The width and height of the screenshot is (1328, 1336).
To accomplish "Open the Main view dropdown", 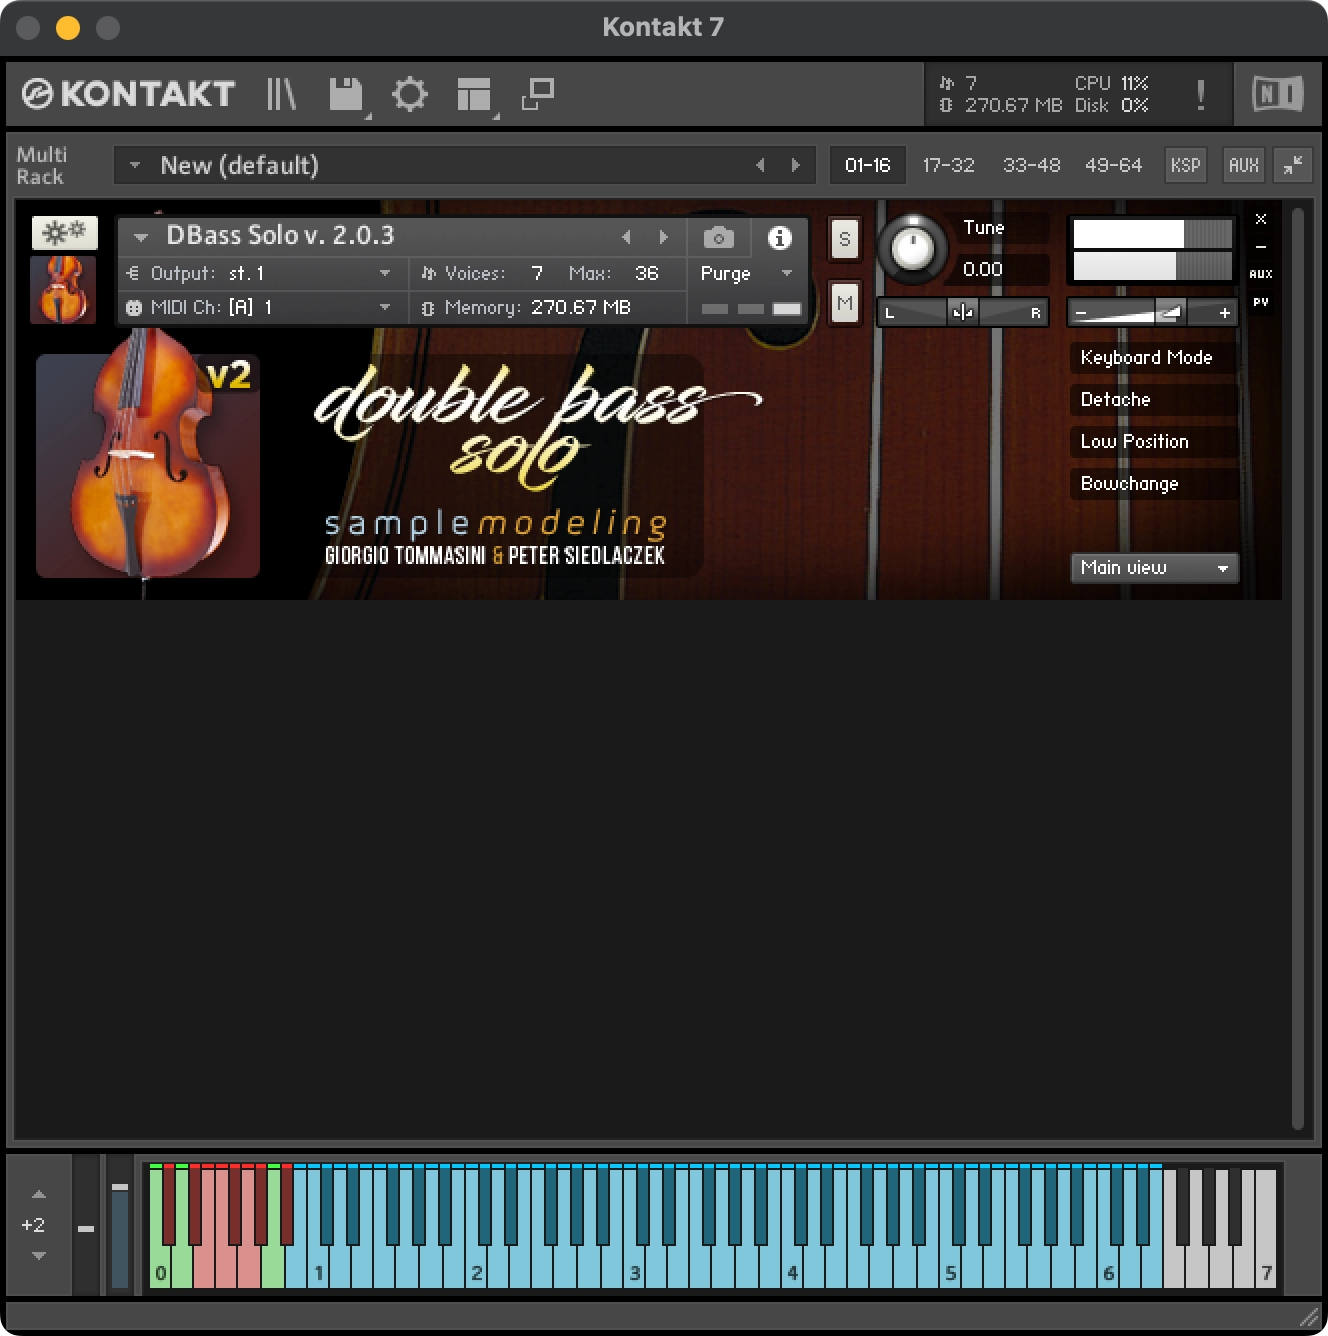I will (1154, 567).
